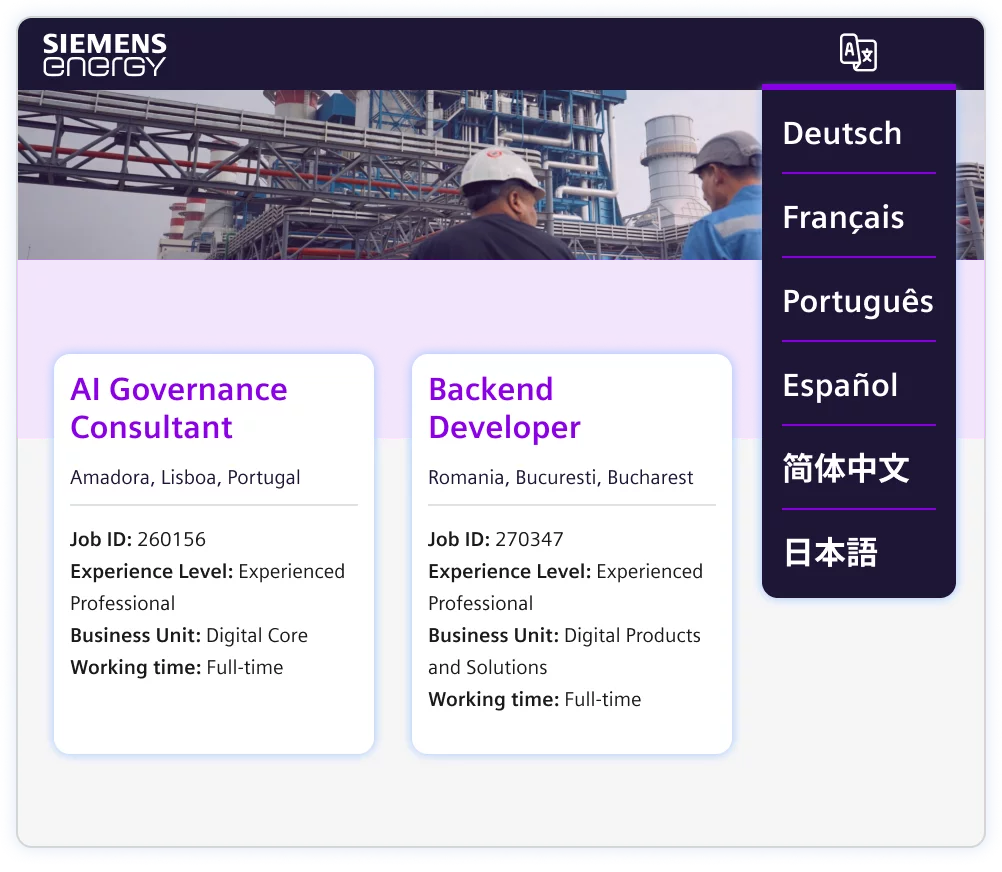The image size is (1002, 872).
Task: Toggle the language translate icon
Action: [857, 52]
